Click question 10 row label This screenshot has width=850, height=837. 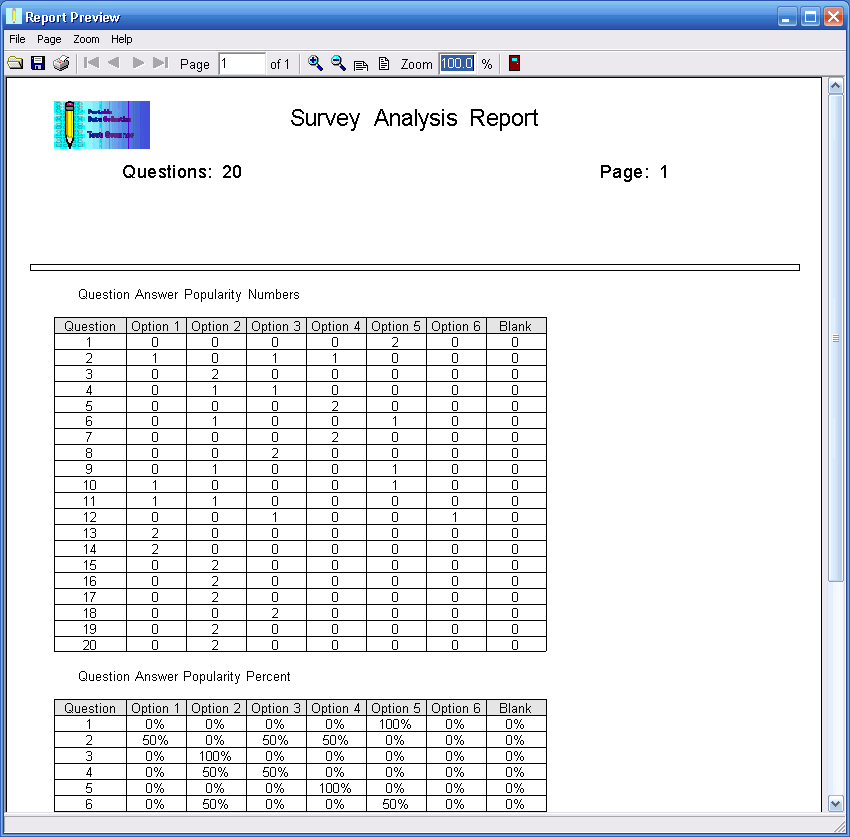coord(89,486)
